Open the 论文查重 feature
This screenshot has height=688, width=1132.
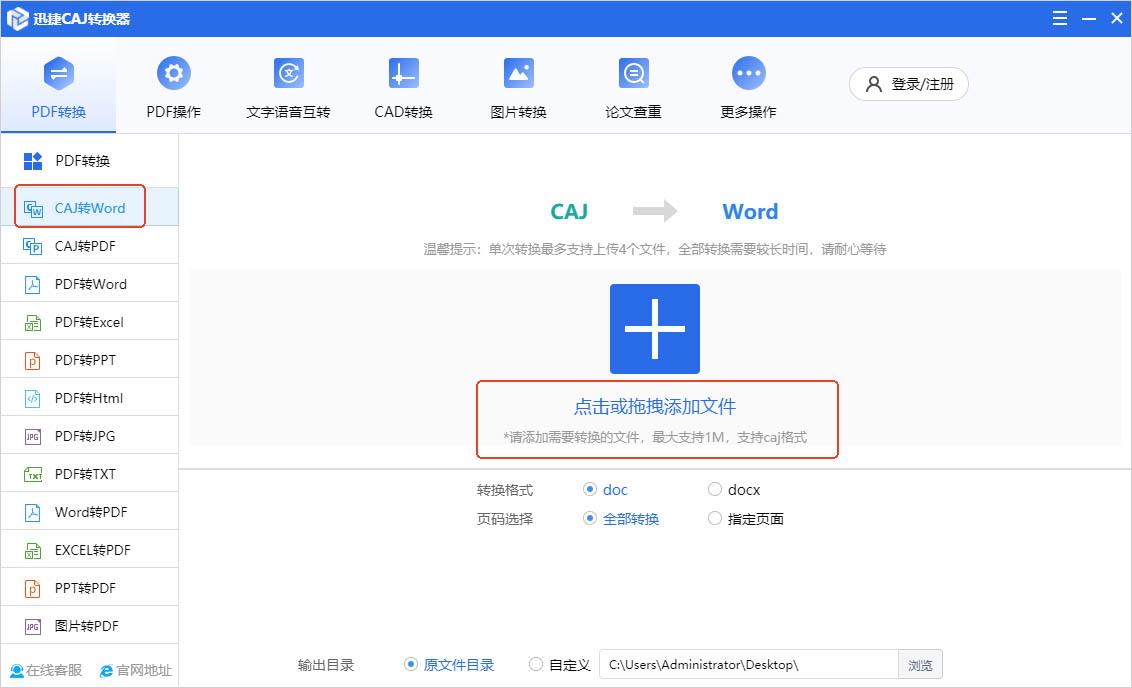(x=632, y=85)
